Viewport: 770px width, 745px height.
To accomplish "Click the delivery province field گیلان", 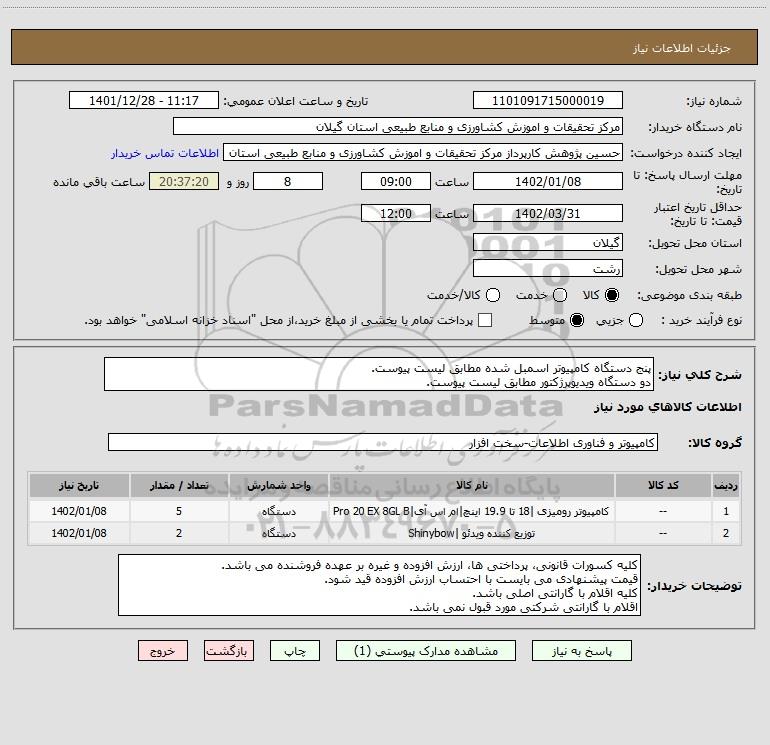I will pos(548,242).
